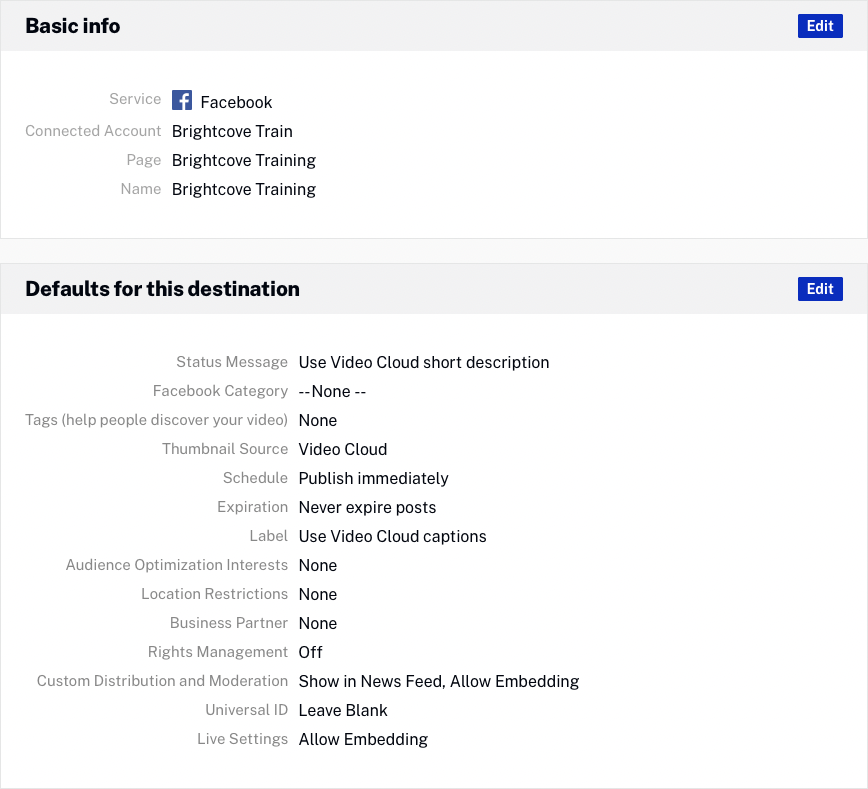
Task: Click the Status Message value text
Action: pyautogui.click(x=424, y=362)
